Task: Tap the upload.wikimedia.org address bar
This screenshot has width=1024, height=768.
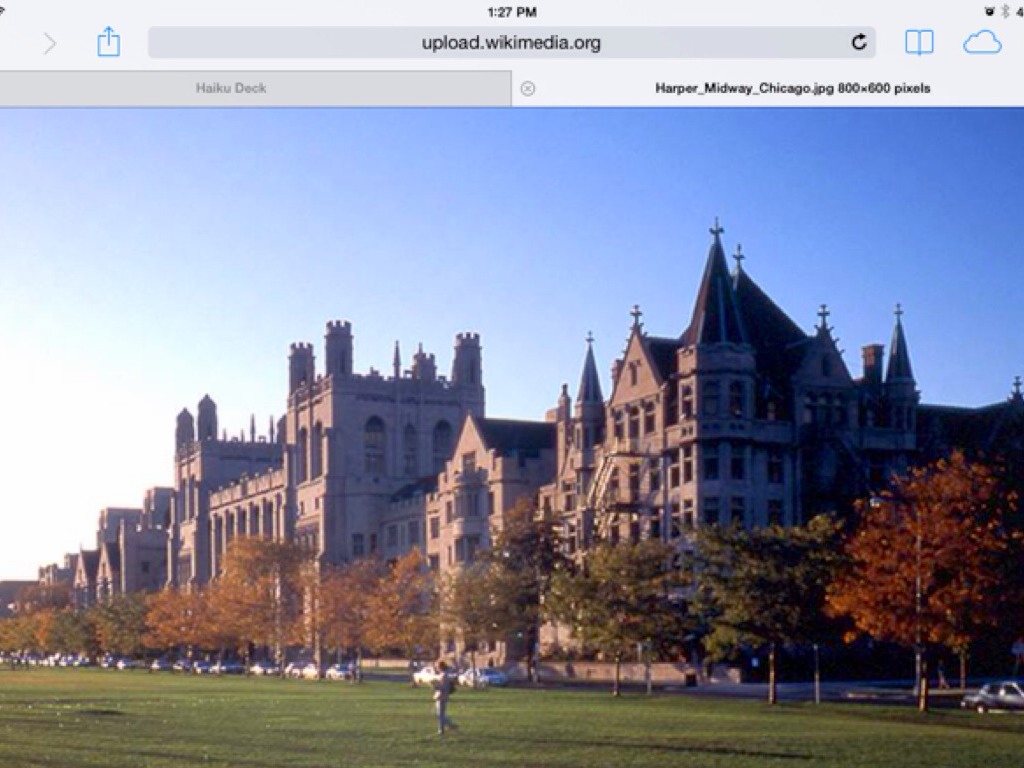Action: coord(511,42)
